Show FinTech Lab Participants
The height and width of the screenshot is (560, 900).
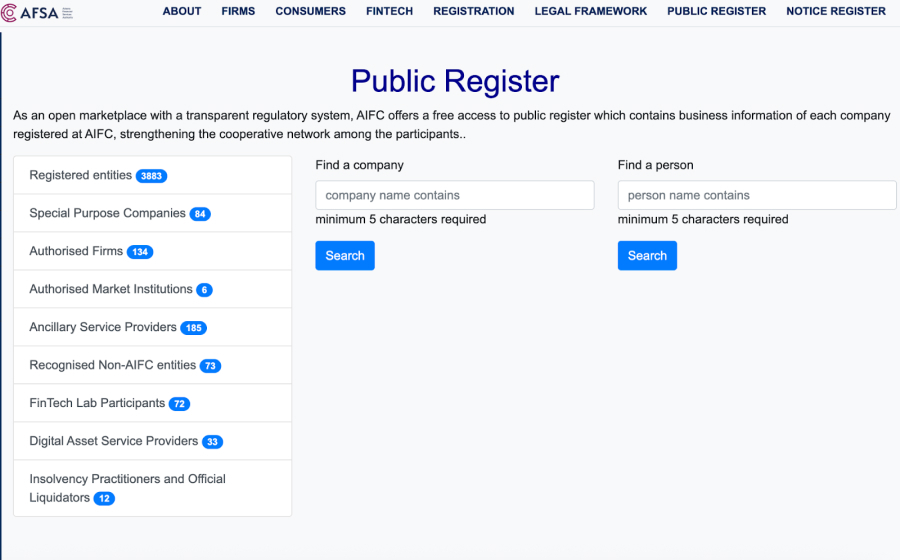click(97, 404)
